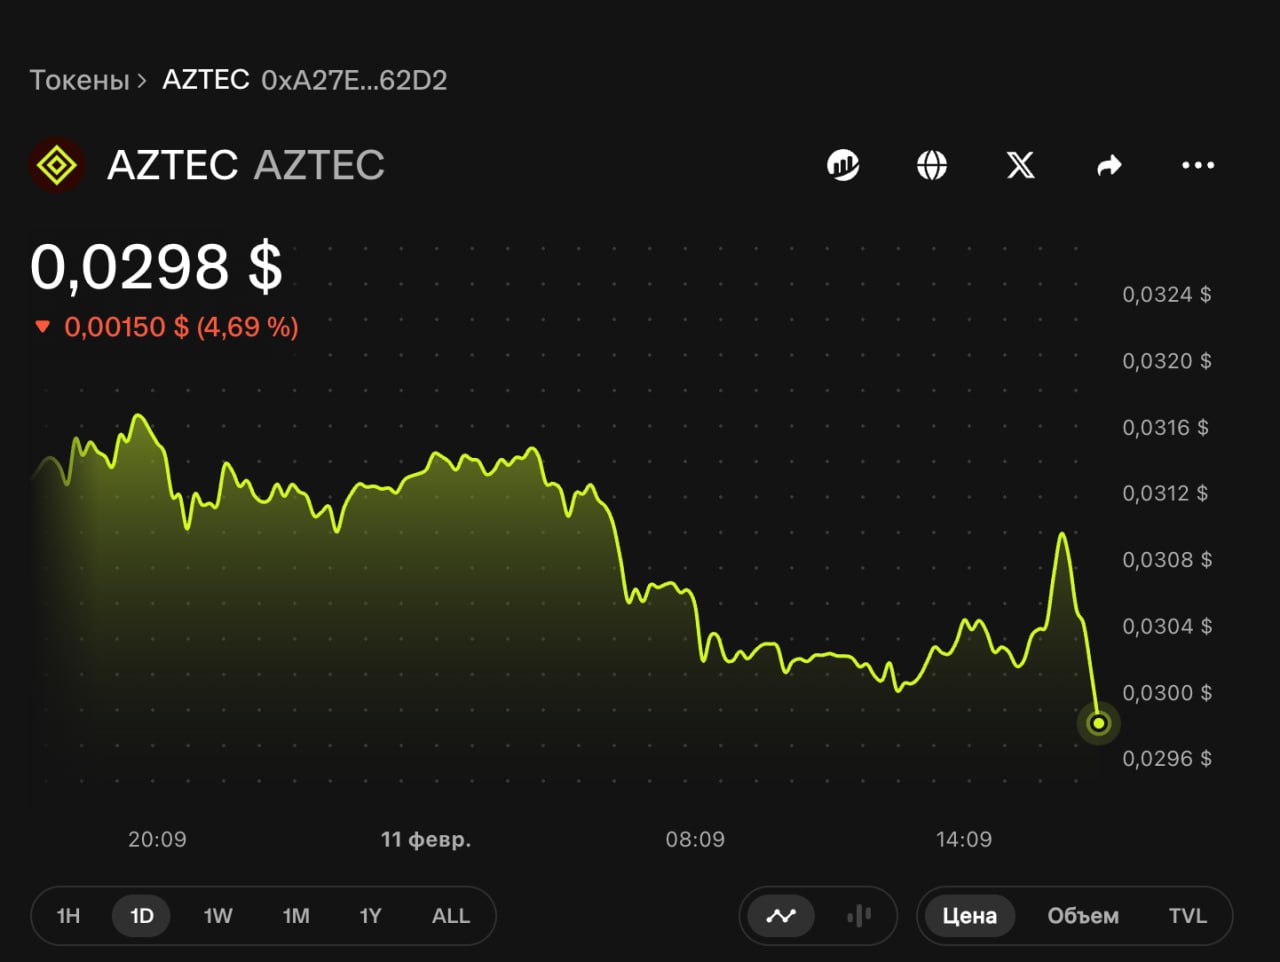
Task: Click the current price marker dot
Action: point(1098,722)
